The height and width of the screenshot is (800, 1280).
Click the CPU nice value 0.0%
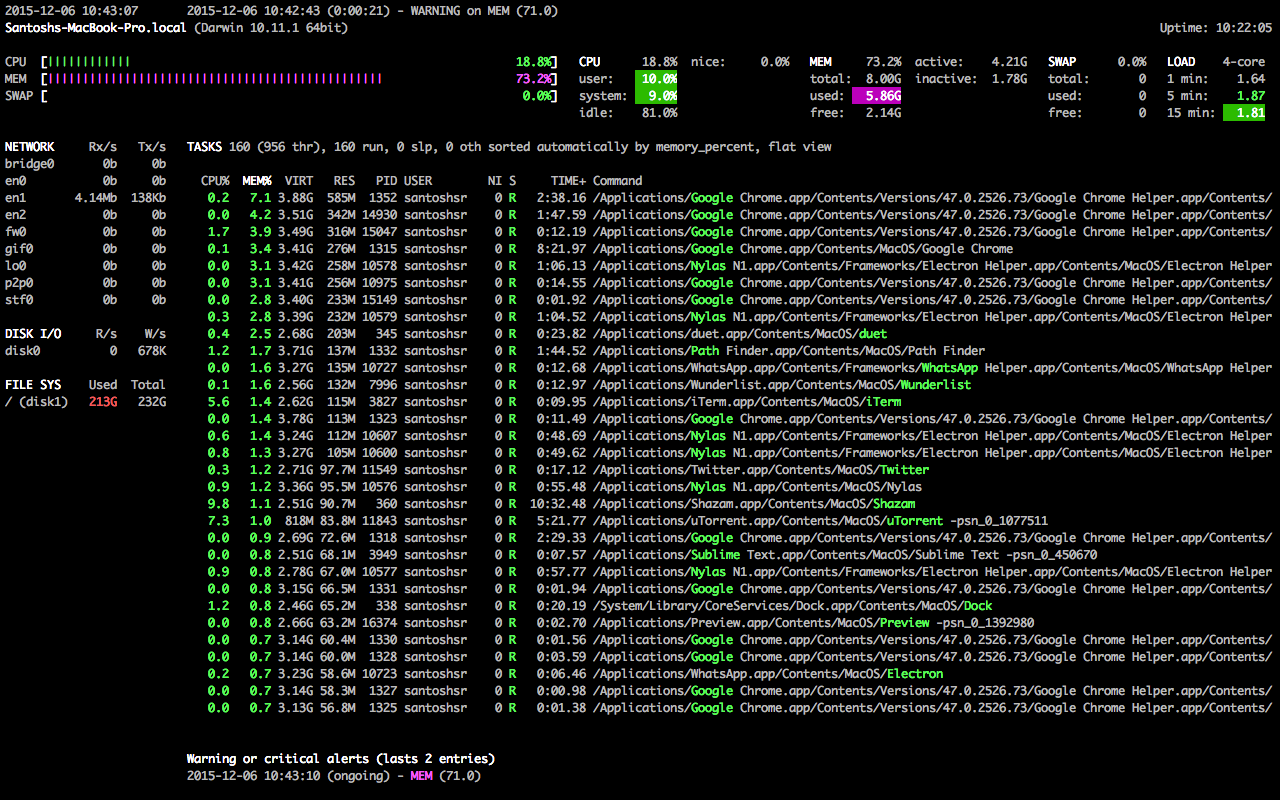pos(774,62)
